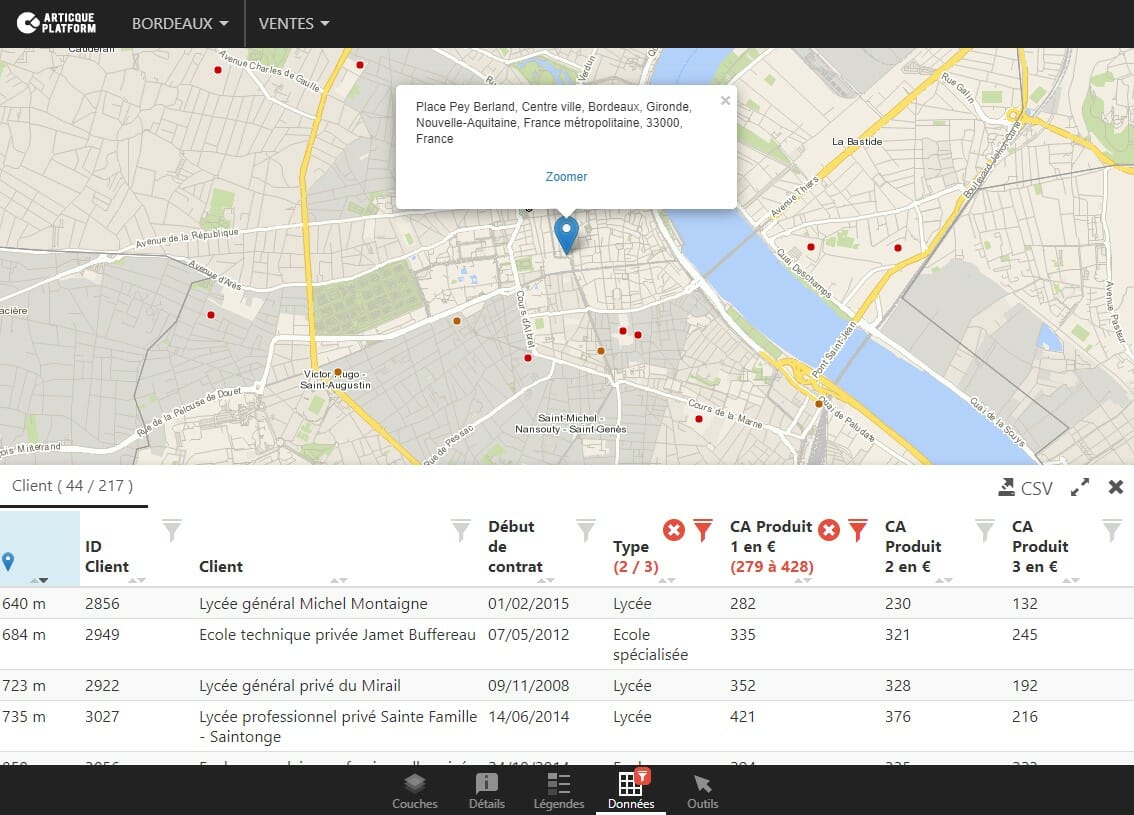Open filter for CA Produit 3 column
The width and height of the screenshot is (1134, 815).
[x=1112, y=530]
